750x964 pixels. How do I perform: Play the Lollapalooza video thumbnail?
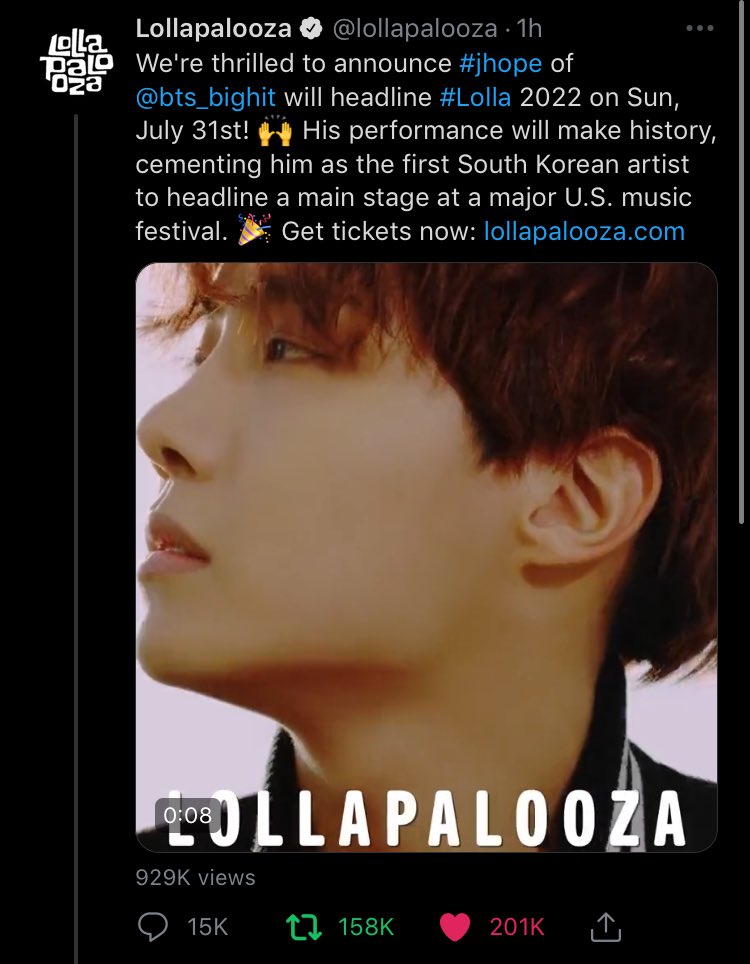(x=426, y=557)
